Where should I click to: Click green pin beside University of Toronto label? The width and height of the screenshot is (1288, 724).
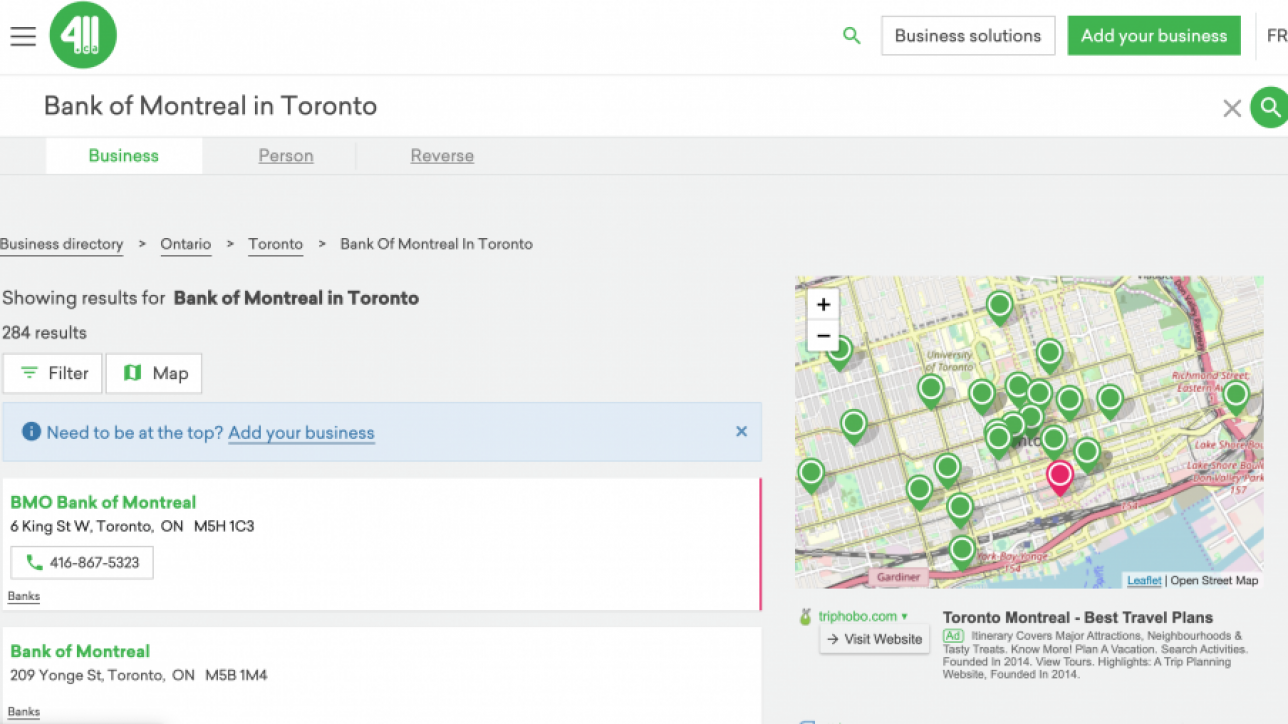click(931, 389)
